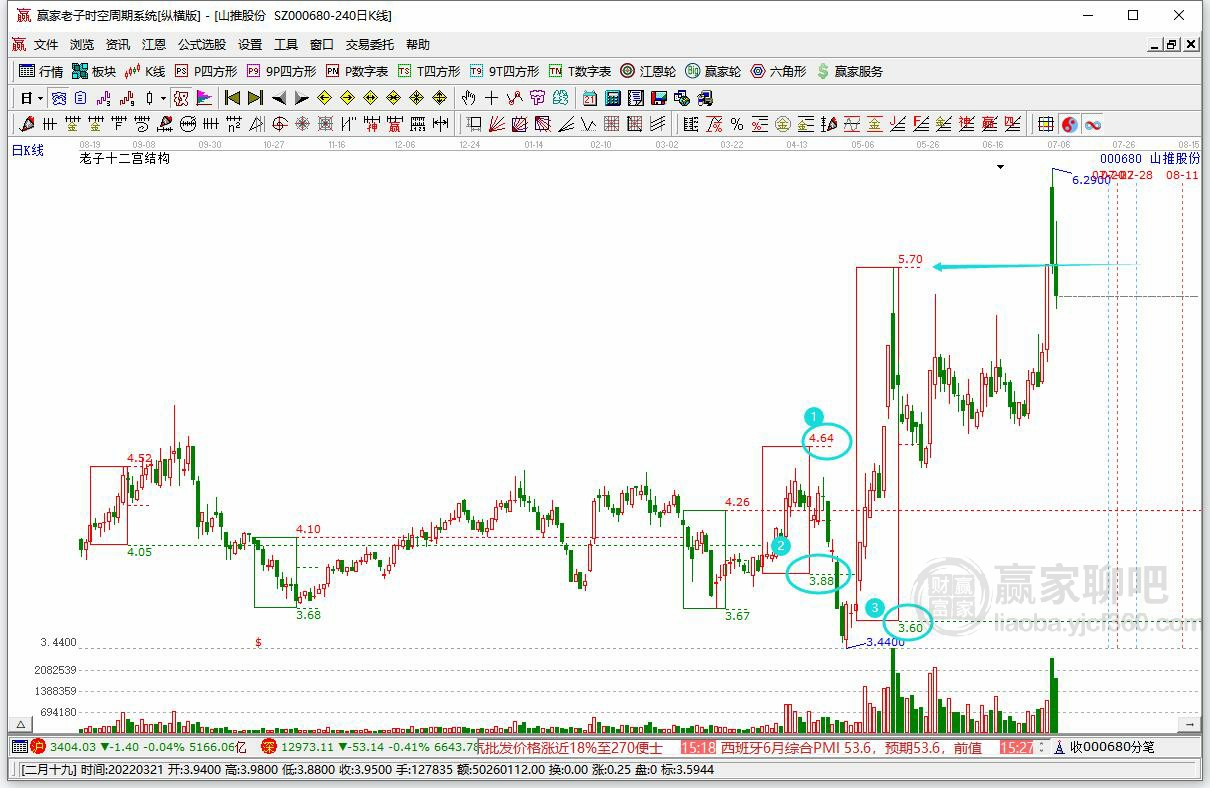The image size is (1210, 788).
Task: Open the 工具 menu
Action: click(286, 45)
